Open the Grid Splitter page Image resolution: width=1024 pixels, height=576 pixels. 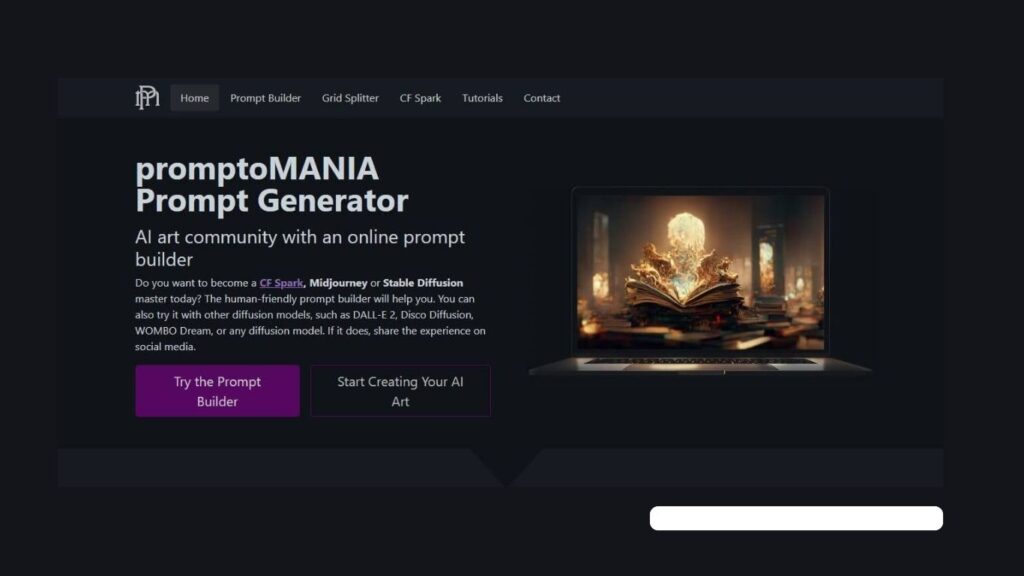pyautogui.click(x=350, y=98)
